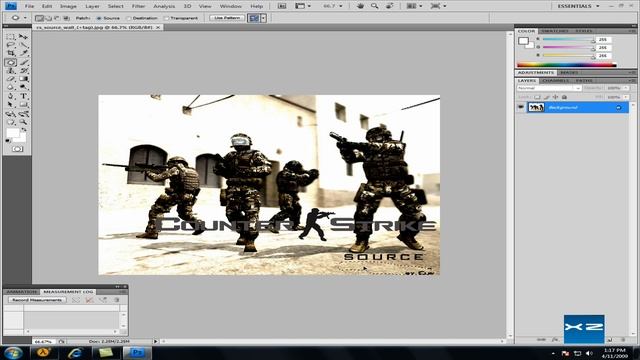Select the History Brush tool
This screenshot has width=640, height=360.
(x=23, y=71)
